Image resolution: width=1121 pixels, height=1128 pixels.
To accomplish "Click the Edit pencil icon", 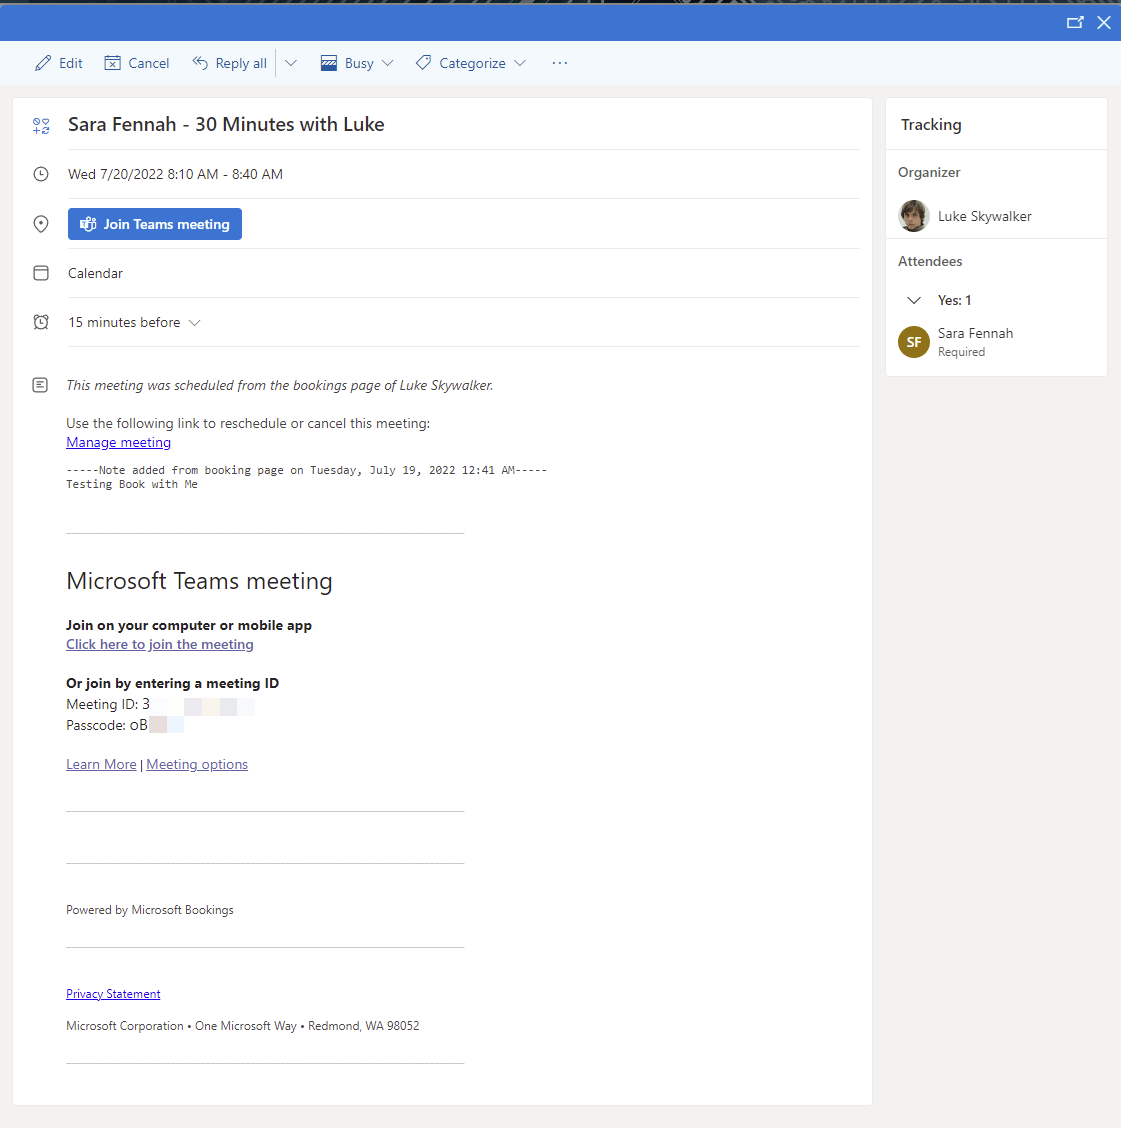I will tap(43, 63).
